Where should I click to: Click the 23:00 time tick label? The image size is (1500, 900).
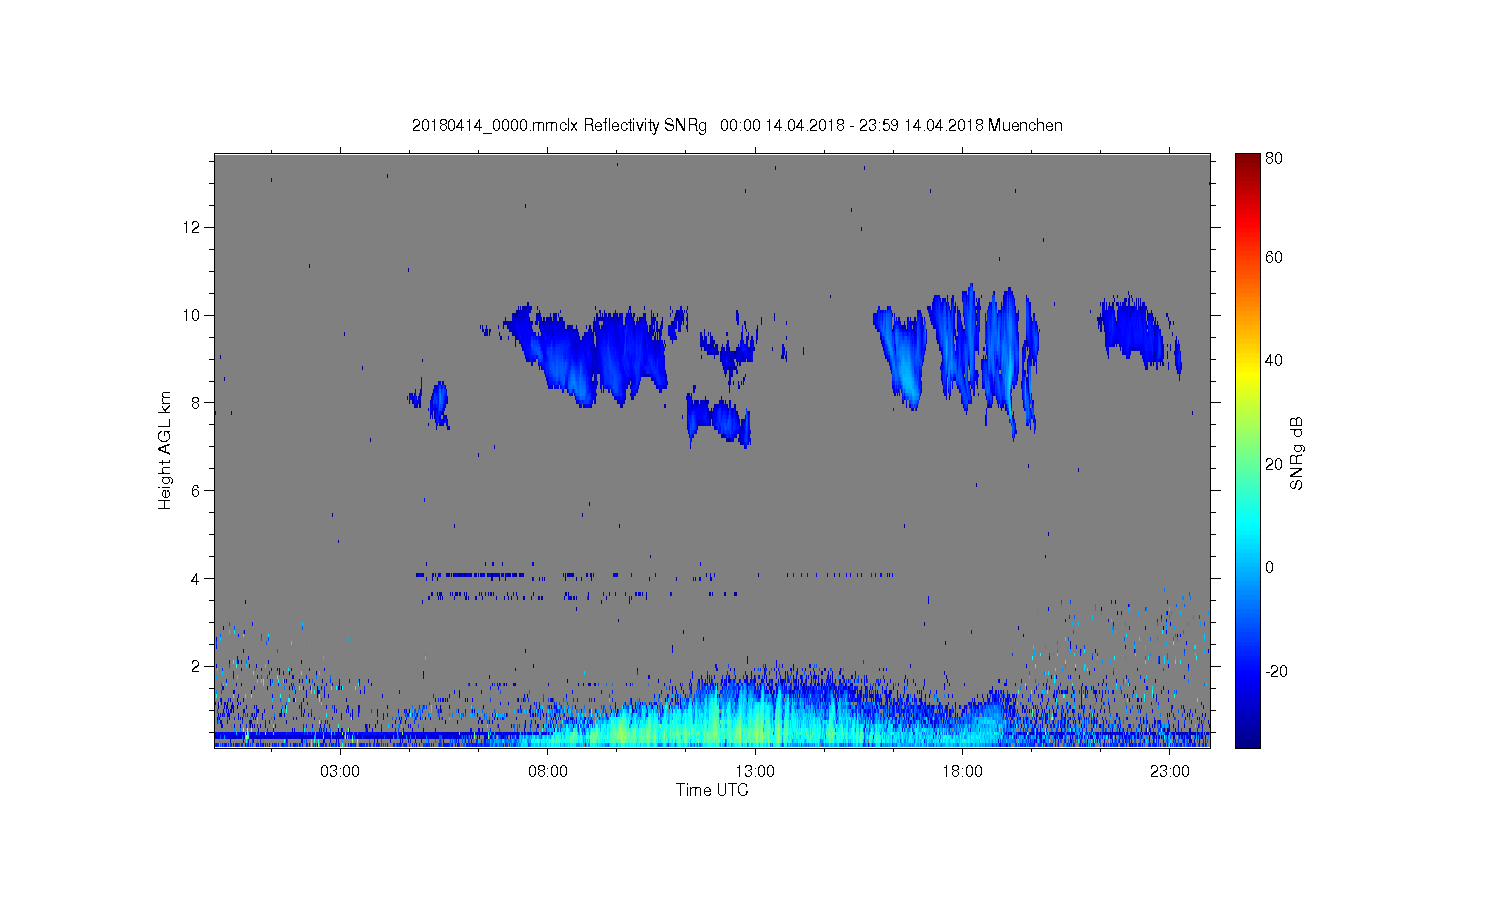[x=1170, y=772]
